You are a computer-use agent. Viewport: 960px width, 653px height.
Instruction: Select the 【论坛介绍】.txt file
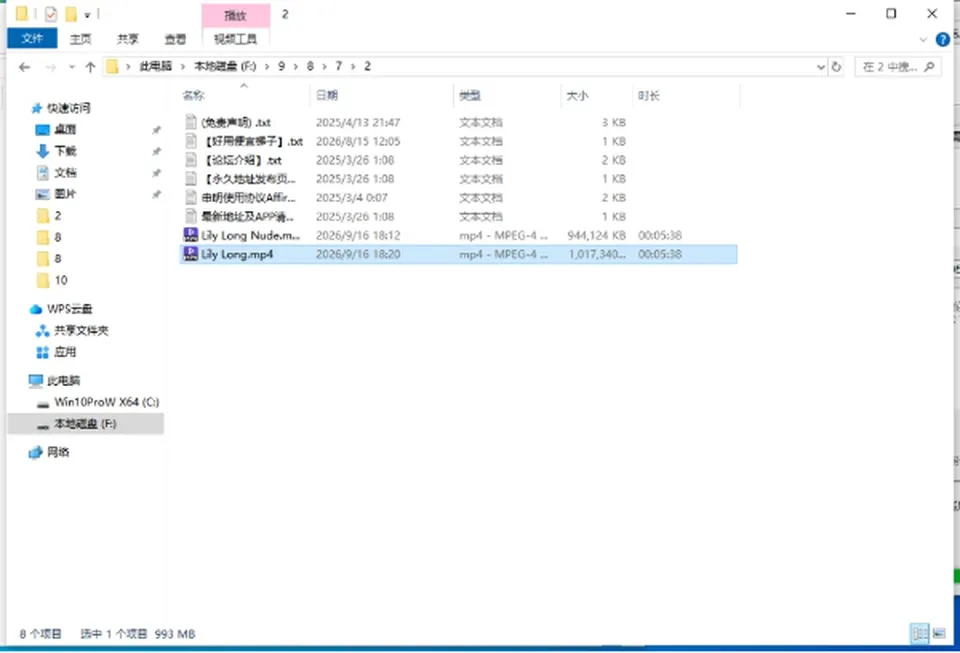(242, 160)
